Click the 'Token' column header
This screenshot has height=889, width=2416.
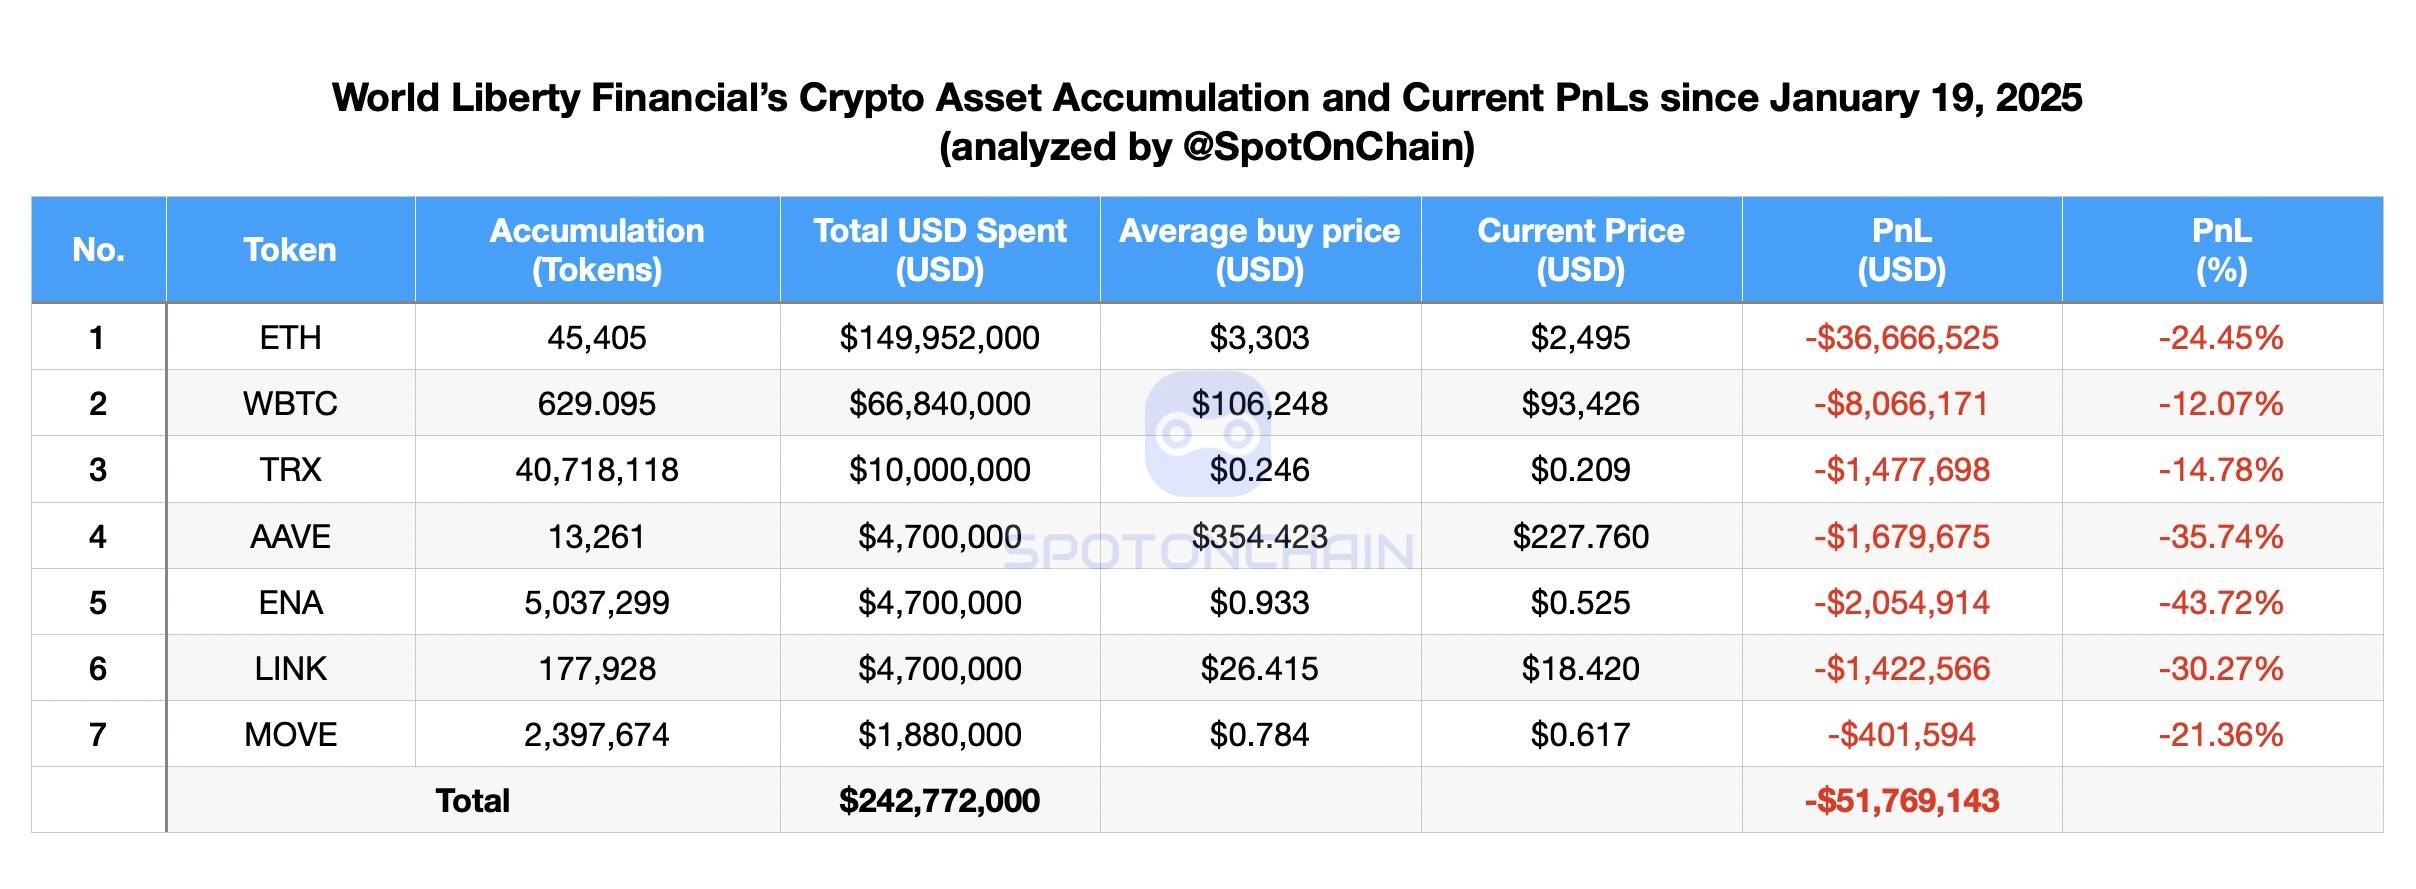coord(290,250)
